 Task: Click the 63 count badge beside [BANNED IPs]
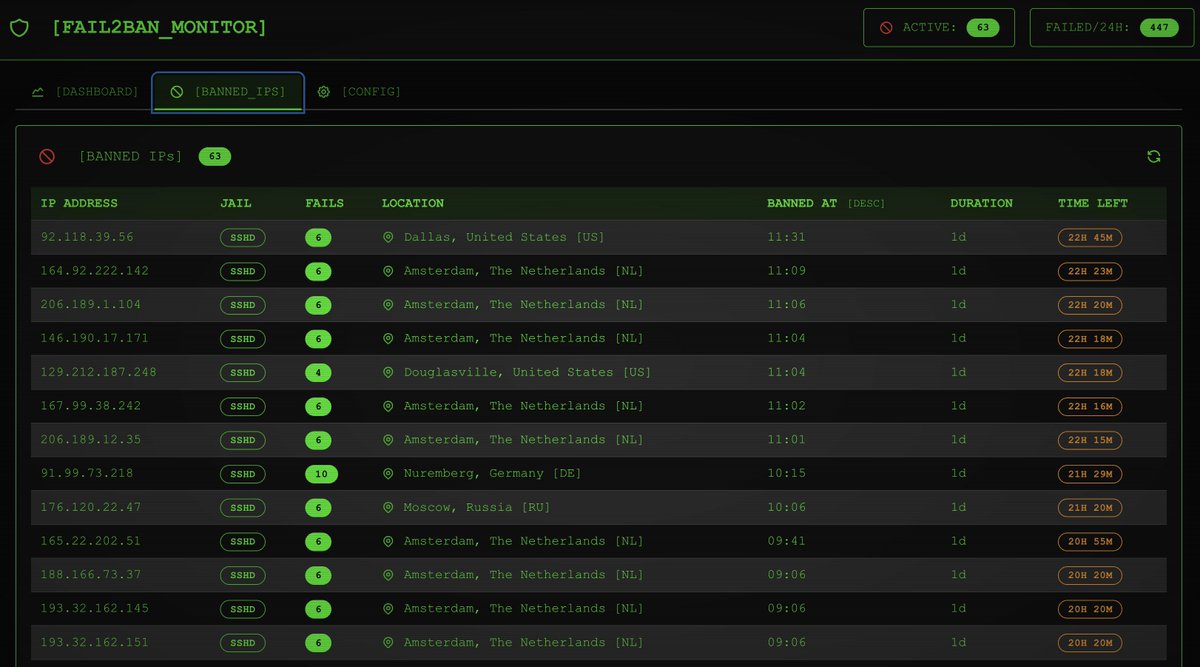pyautogui.click(x=215, y=156)
